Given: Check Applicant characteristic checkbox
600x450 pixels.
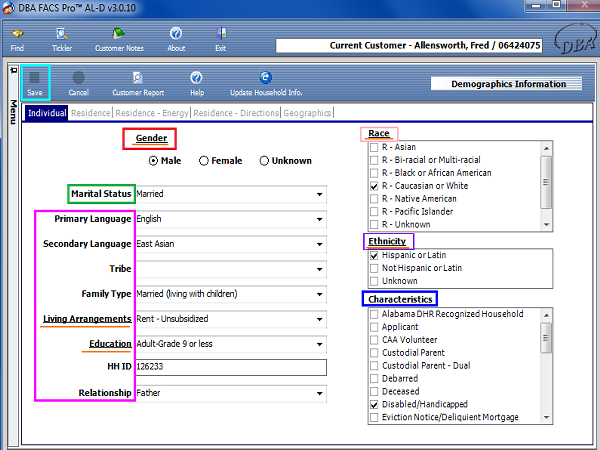Looking at the screenshot, I should 374,327.
